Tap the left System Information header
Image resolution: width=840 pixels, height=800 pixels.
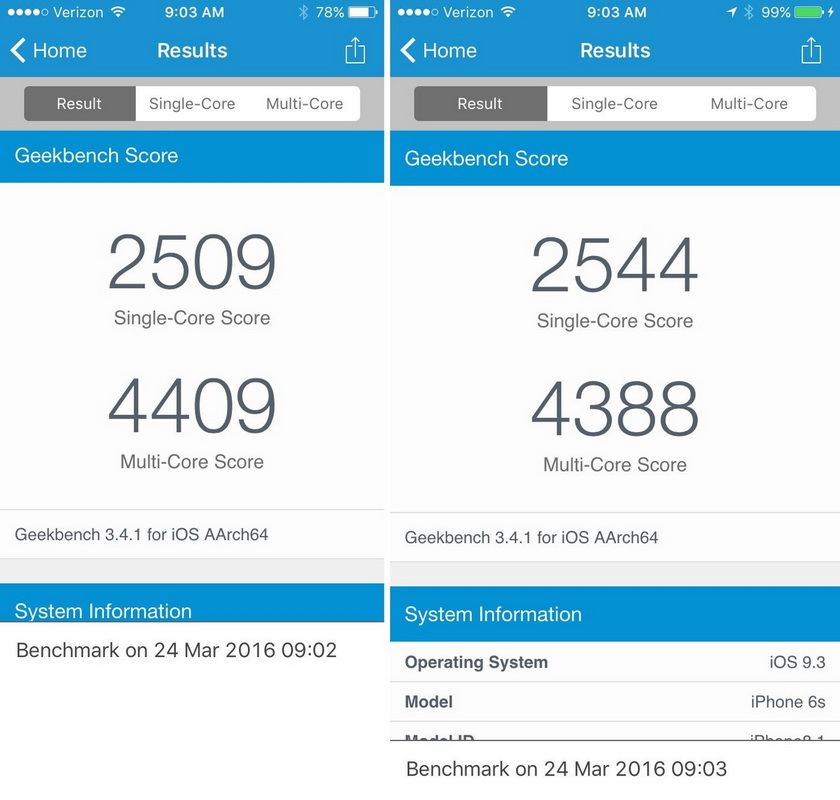click(x=192, y=603)
